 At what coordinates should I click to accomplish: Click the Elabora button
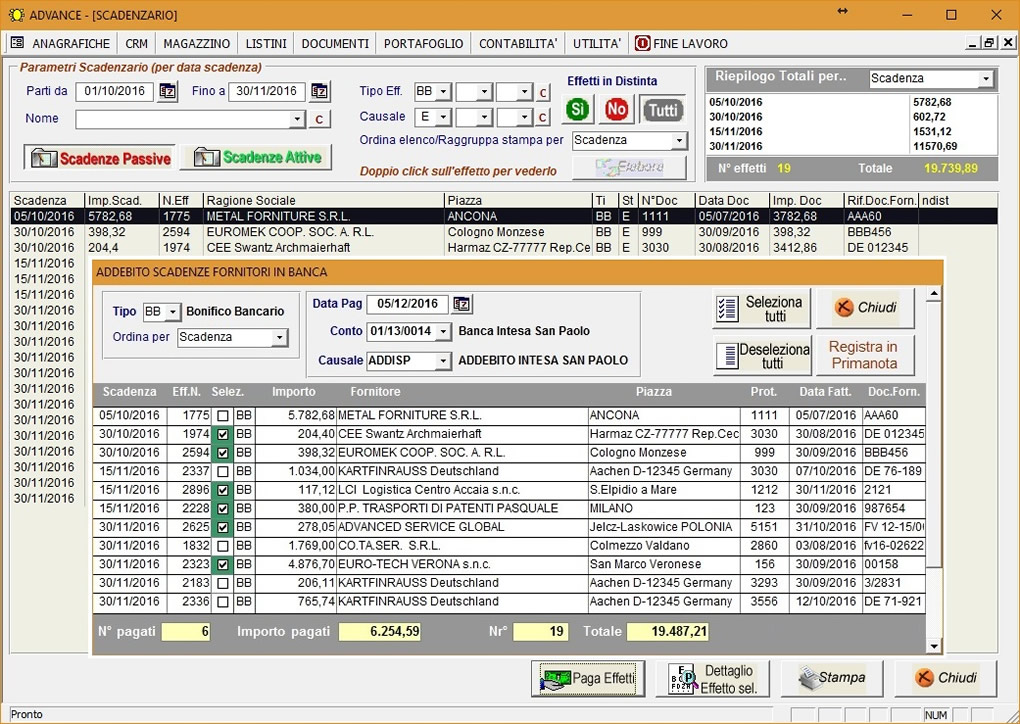(629, 168)
